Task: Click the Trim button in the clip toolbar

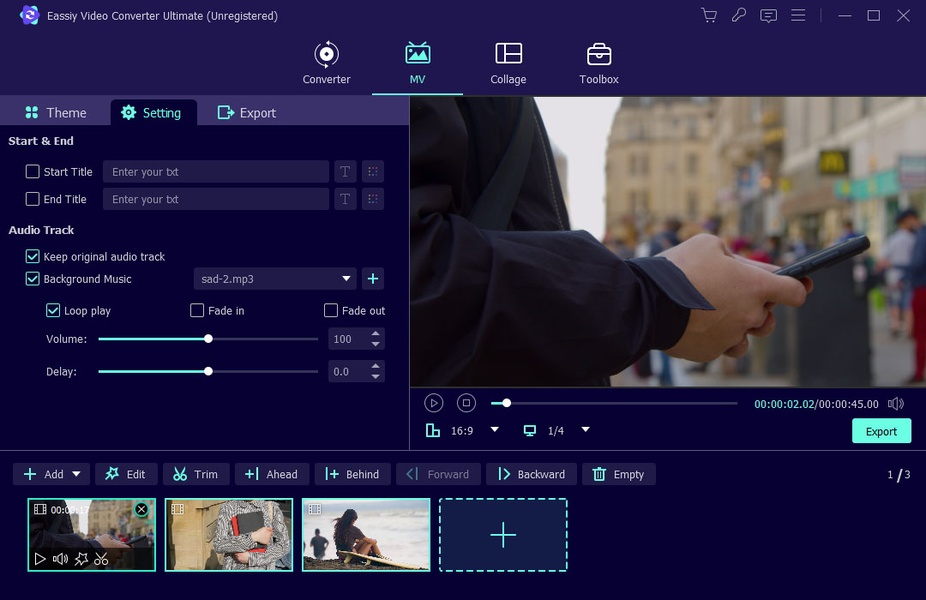Action: (x=195, y=474)
